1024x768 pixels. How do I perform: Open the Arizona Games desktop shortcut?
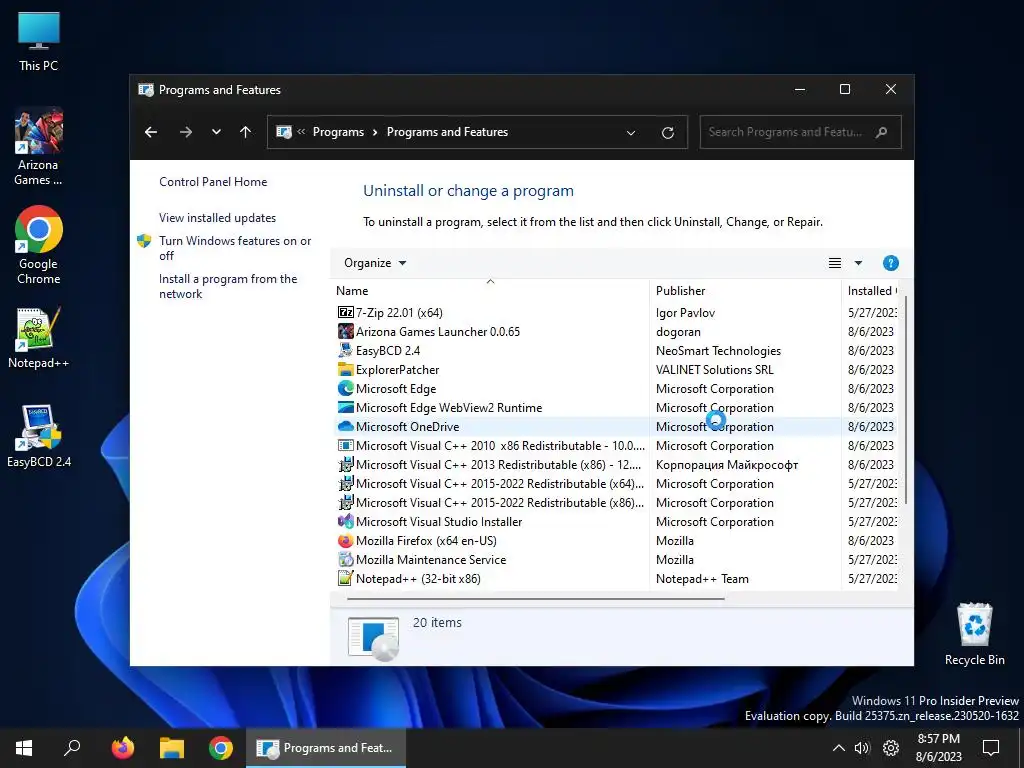point(39,146)
